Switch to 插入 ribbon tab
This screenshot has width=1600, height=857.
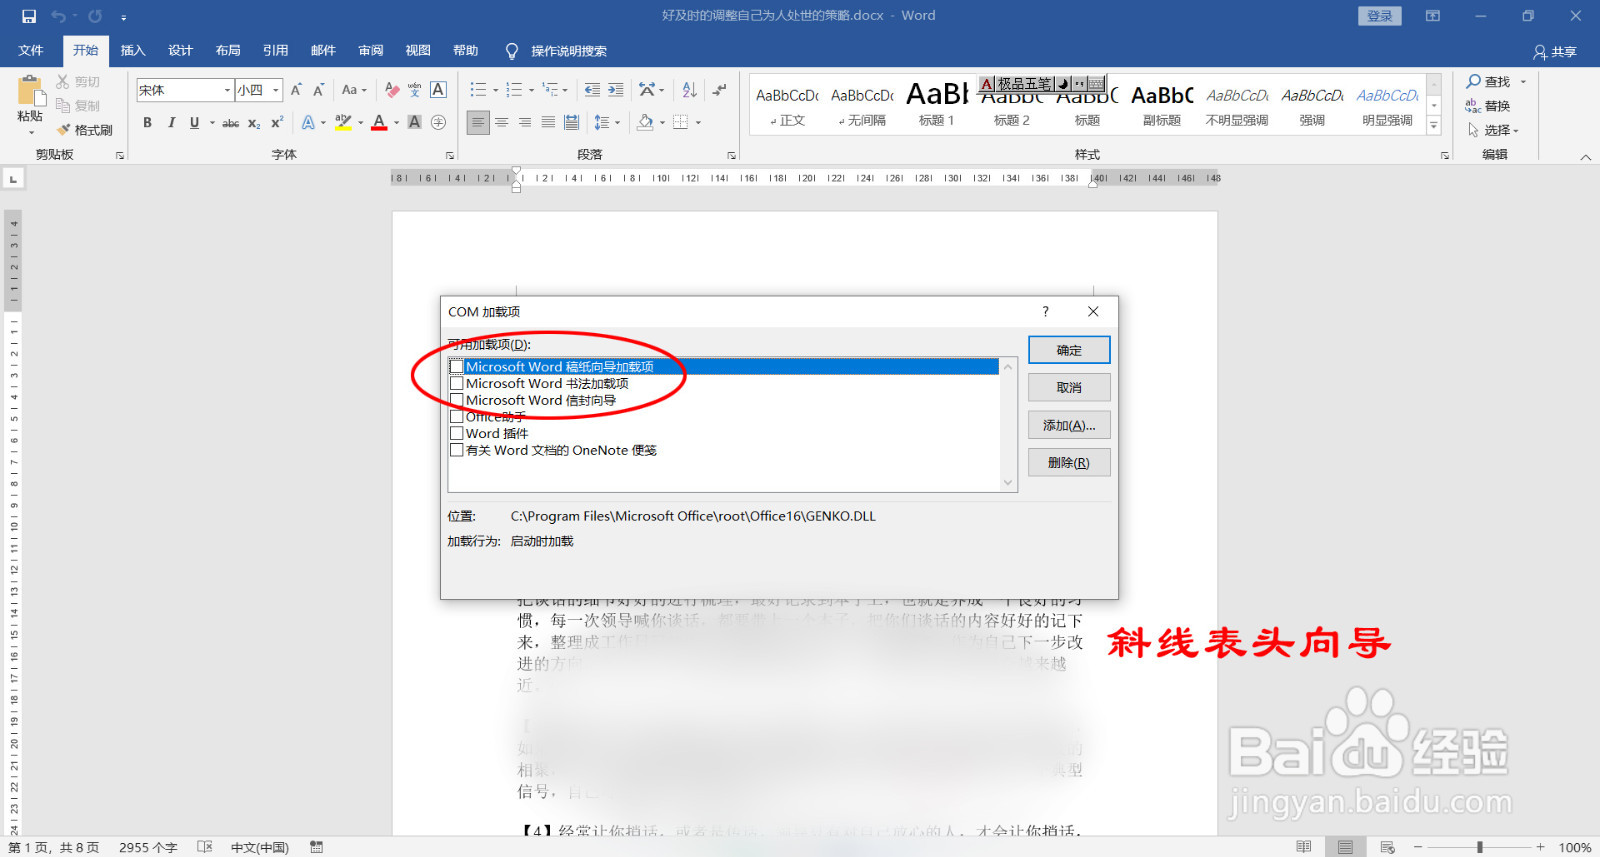[x=133, y=51]
